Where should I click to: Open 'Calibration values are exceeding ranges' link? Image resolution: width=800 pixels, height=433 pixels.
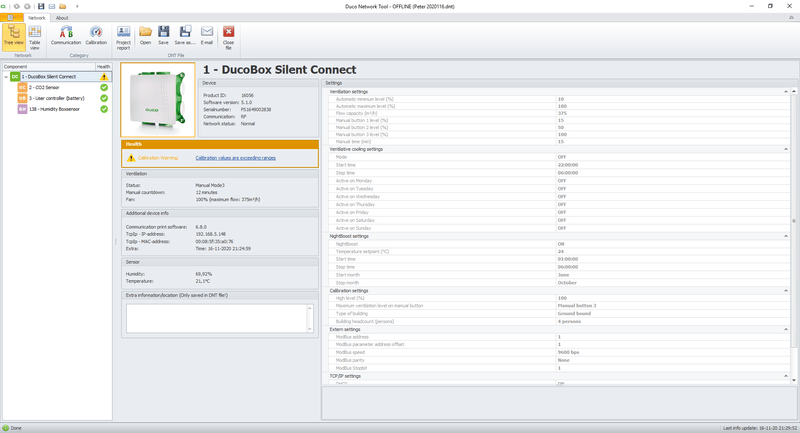[235, 158]
